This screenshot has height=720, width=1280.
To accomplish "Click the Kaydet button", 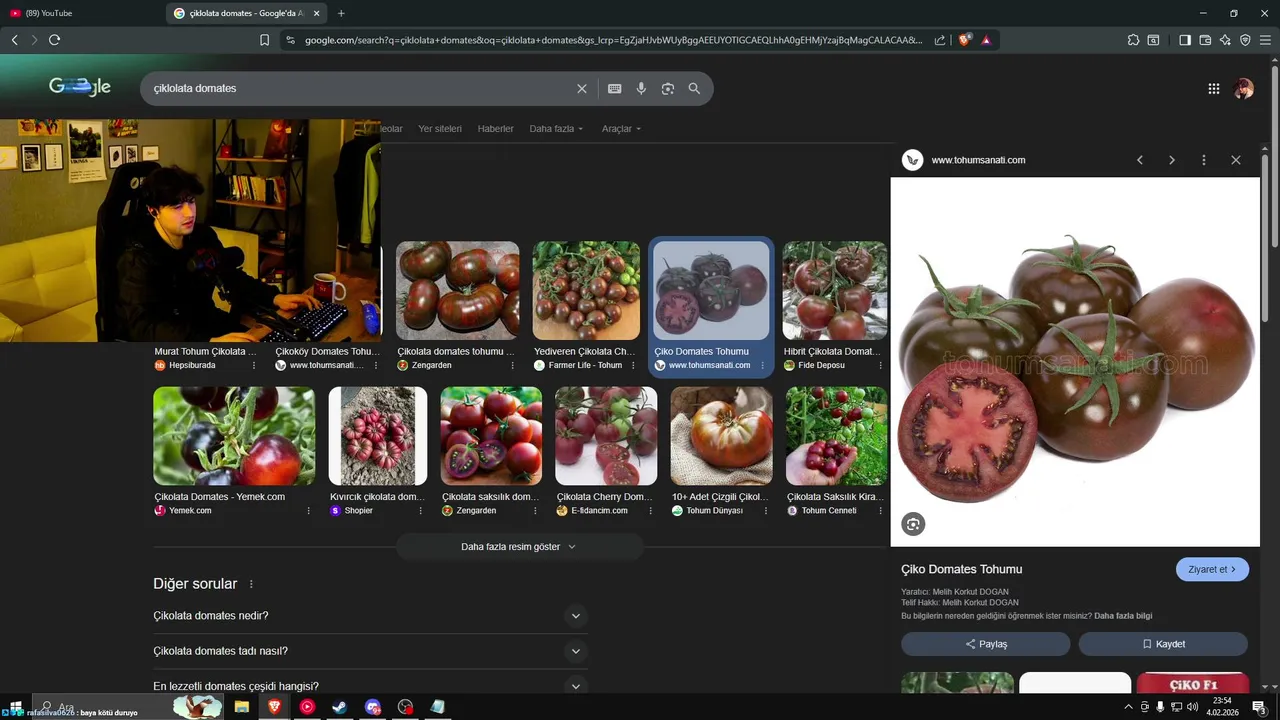I will pos(1163,644).
